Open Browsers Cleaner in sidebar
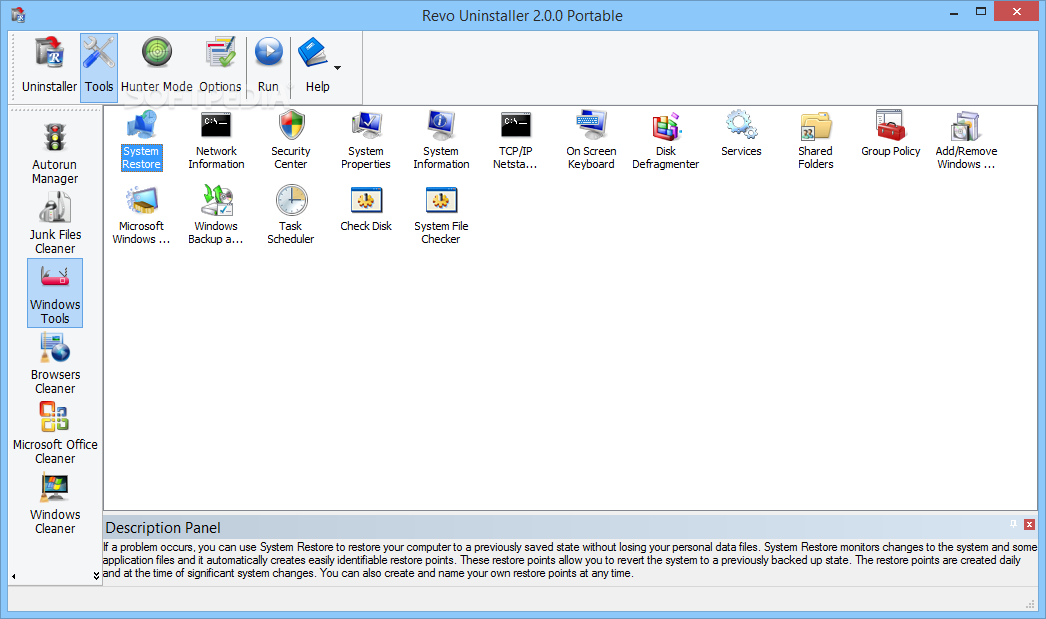 [55, 364]
